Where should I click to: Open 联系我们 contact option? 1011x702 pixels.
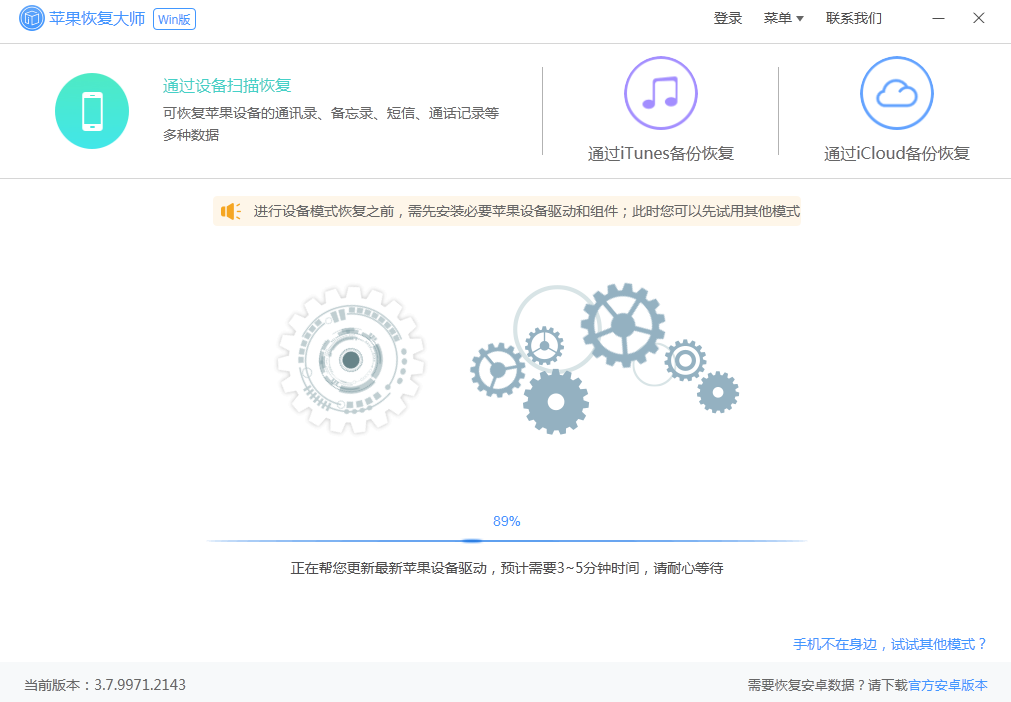(854, 18)
